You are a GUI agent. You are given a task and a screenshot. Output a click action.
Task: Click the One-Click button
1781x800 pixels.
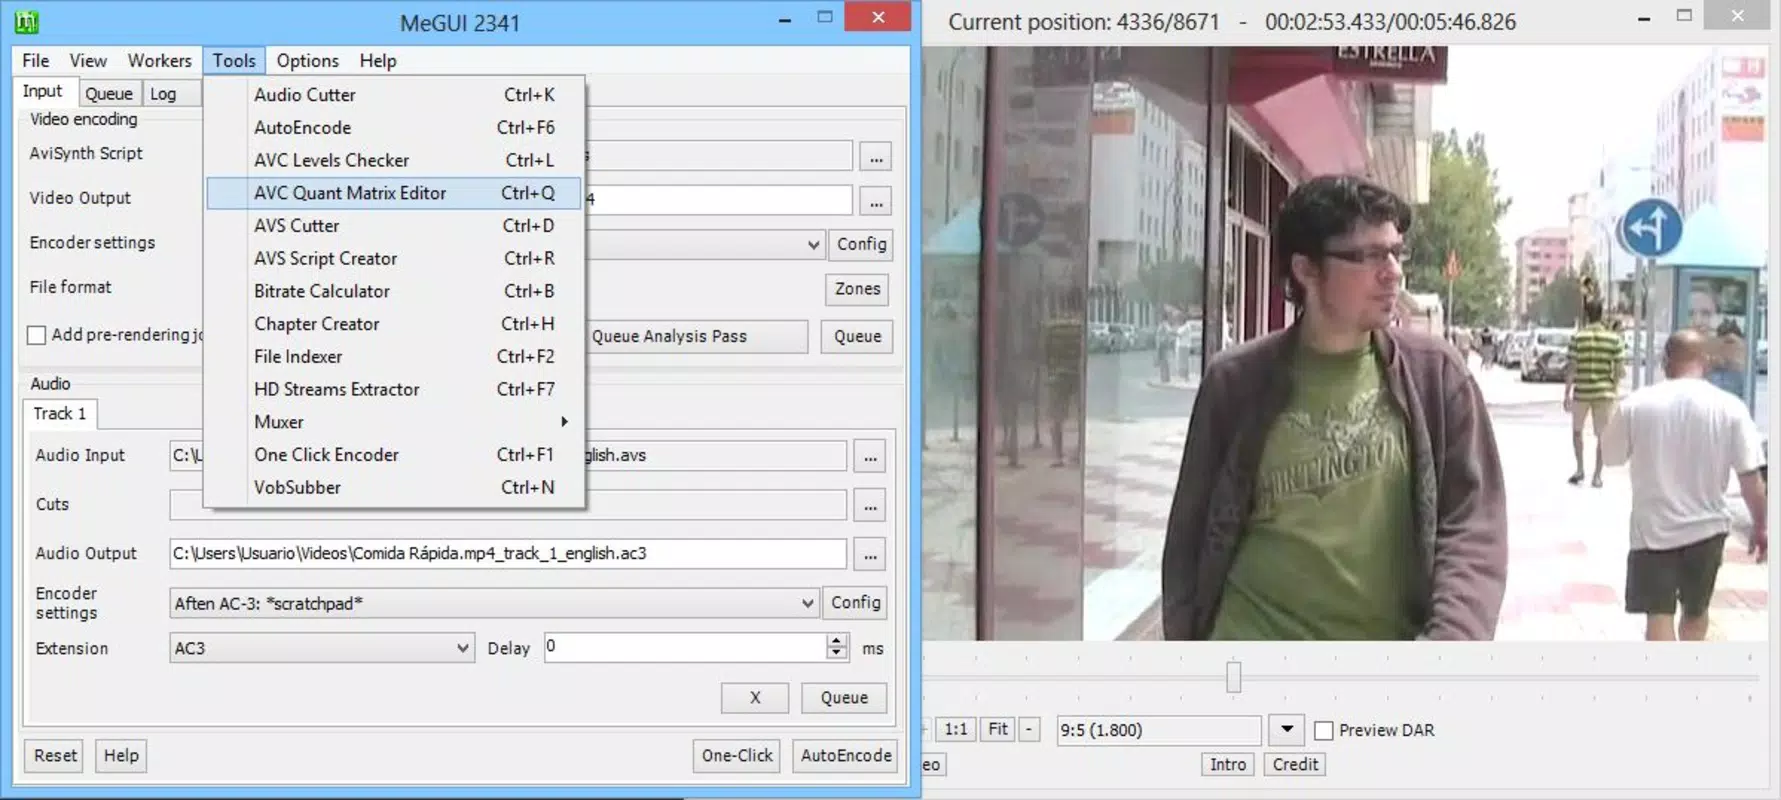[737, 756]
